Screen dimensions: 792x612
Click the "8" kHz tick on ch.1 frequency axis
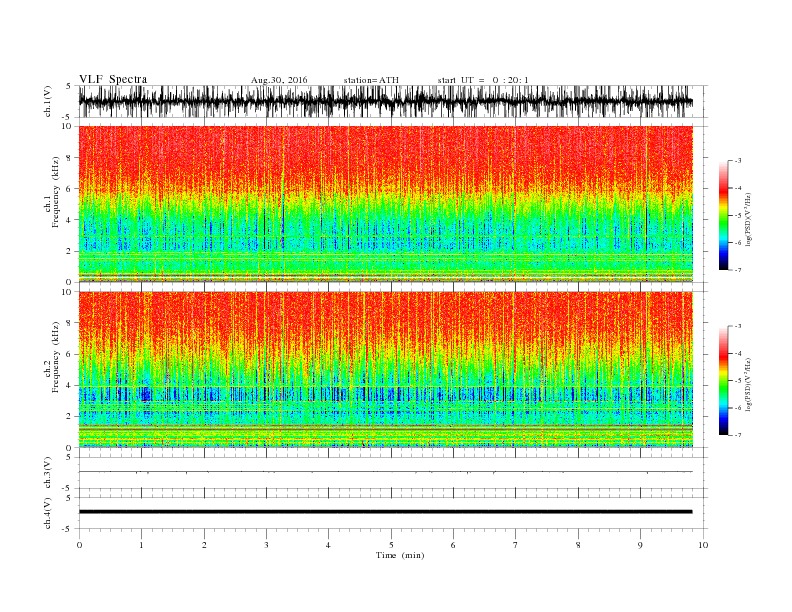[69, 158]
